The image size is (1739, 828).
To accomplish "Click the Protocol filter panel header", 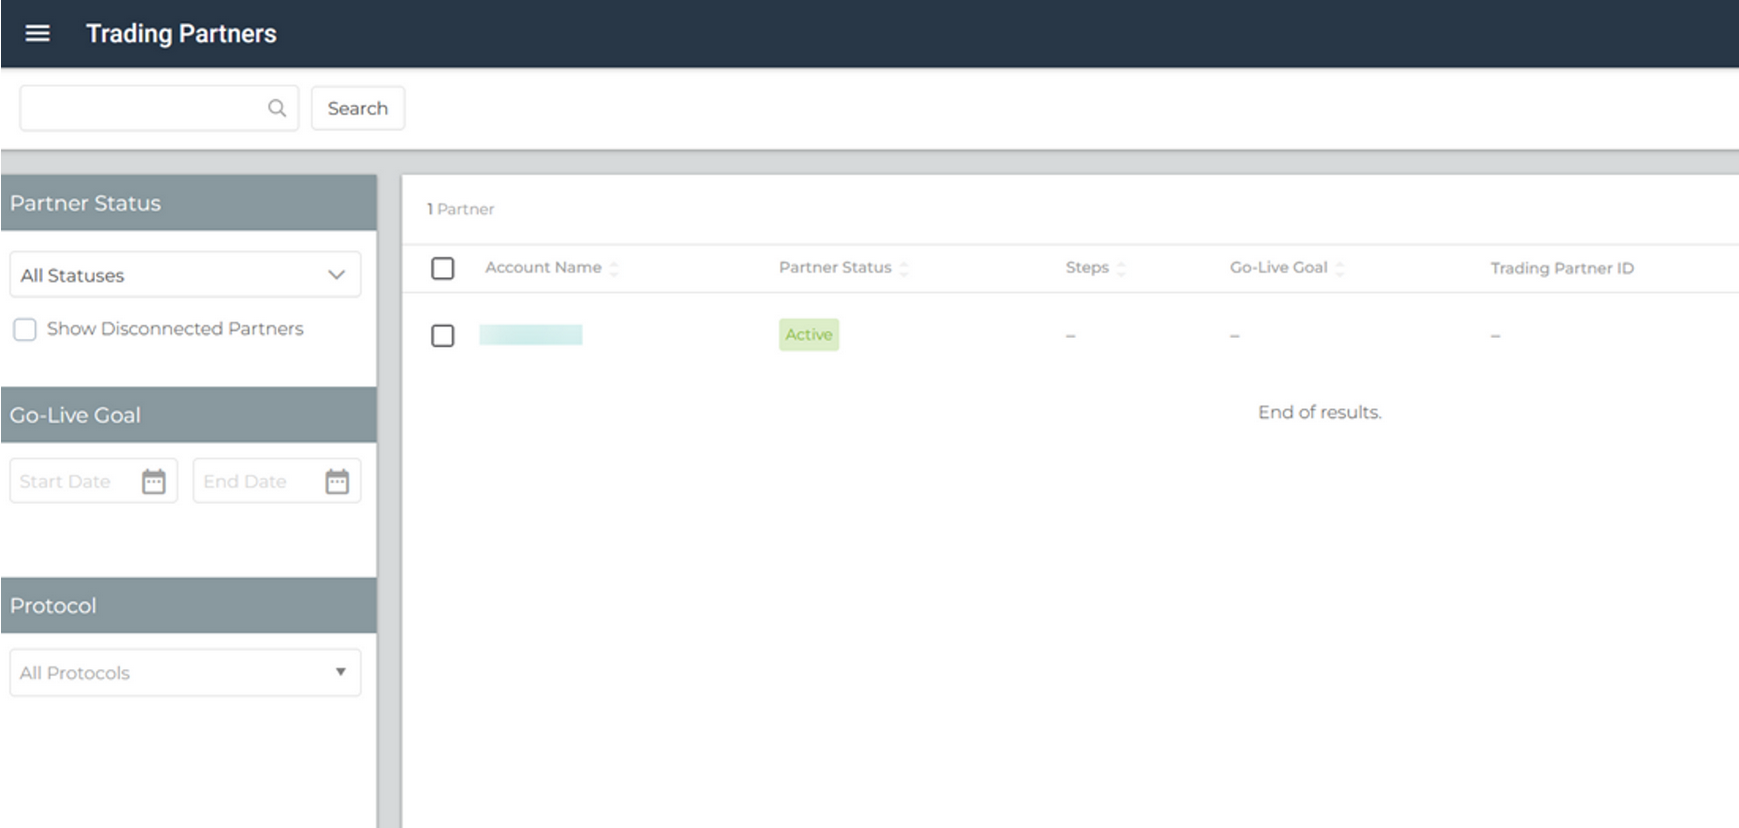I will pyautogui.click(x=188, y=605).
